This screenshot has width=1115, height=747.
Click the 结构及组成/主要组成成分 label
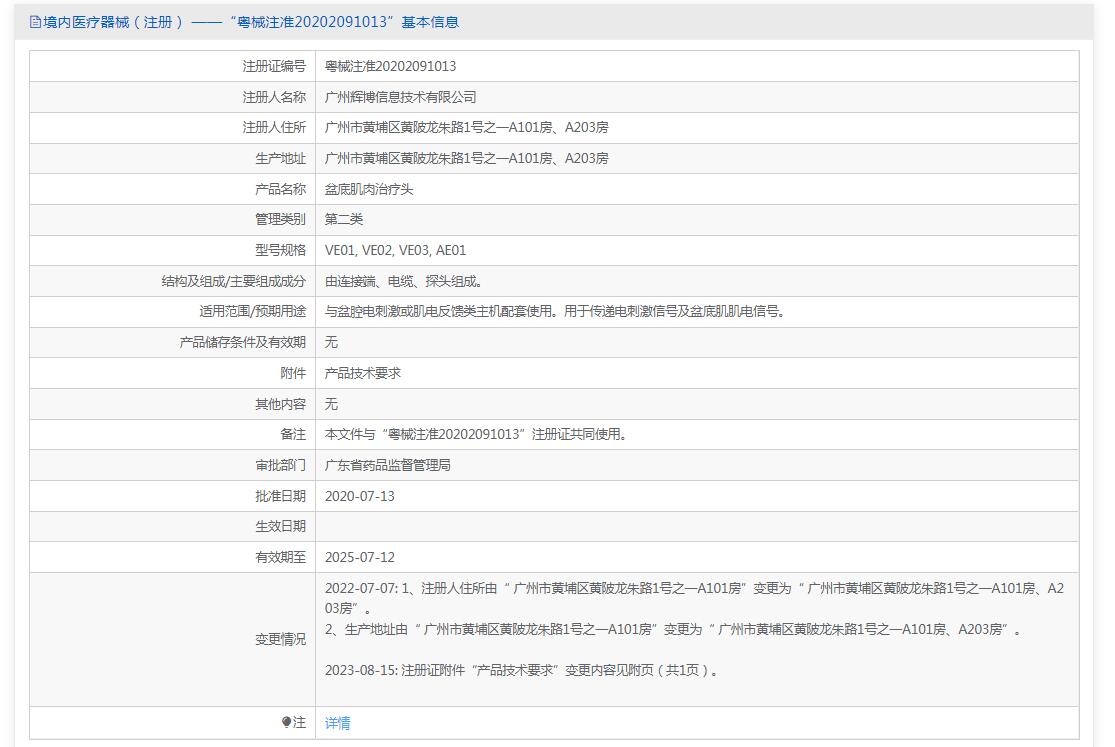(233, 281)
